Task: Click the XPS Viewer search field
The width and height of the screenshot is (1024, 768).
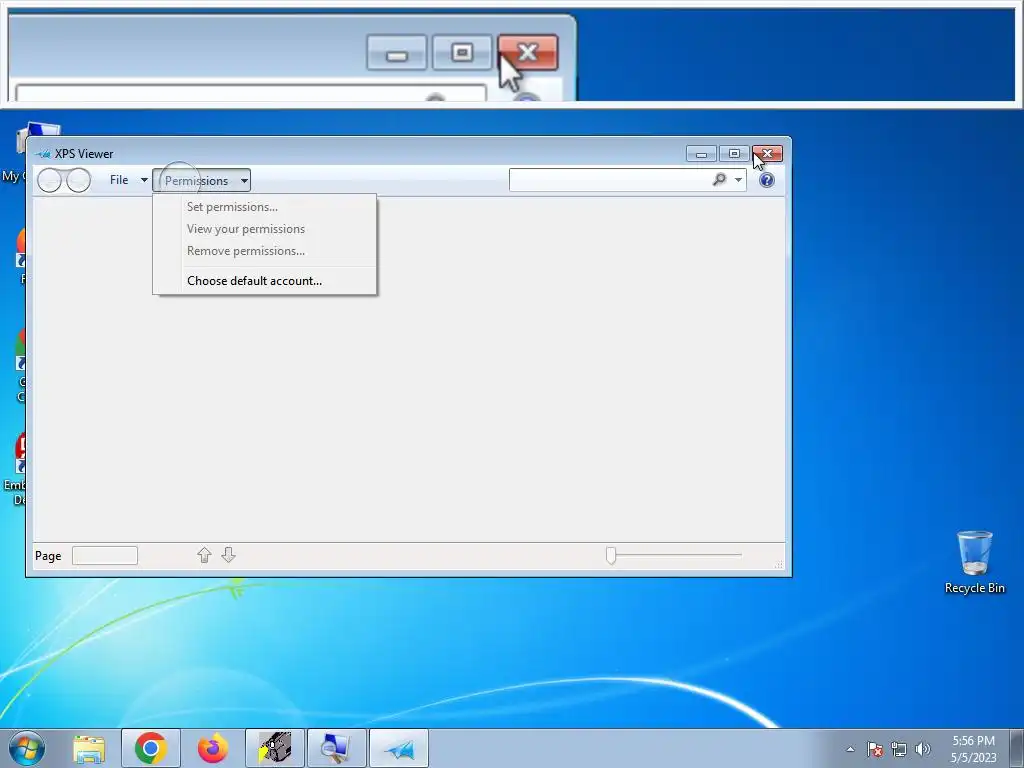Action: [x=609, y=180]
